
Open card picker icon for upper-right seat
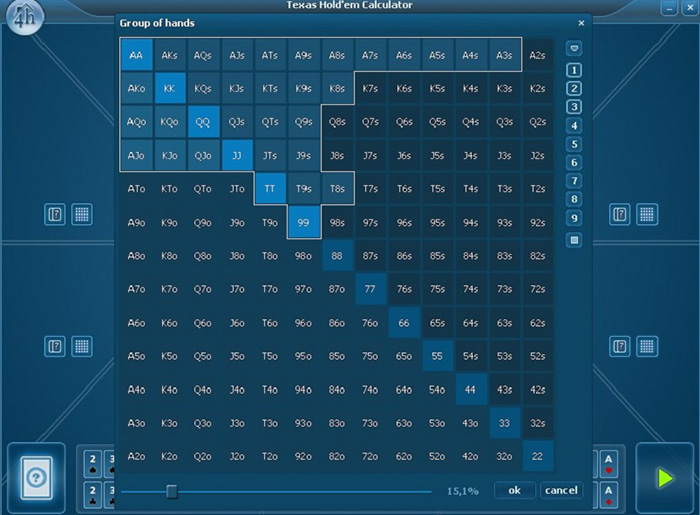620,215
